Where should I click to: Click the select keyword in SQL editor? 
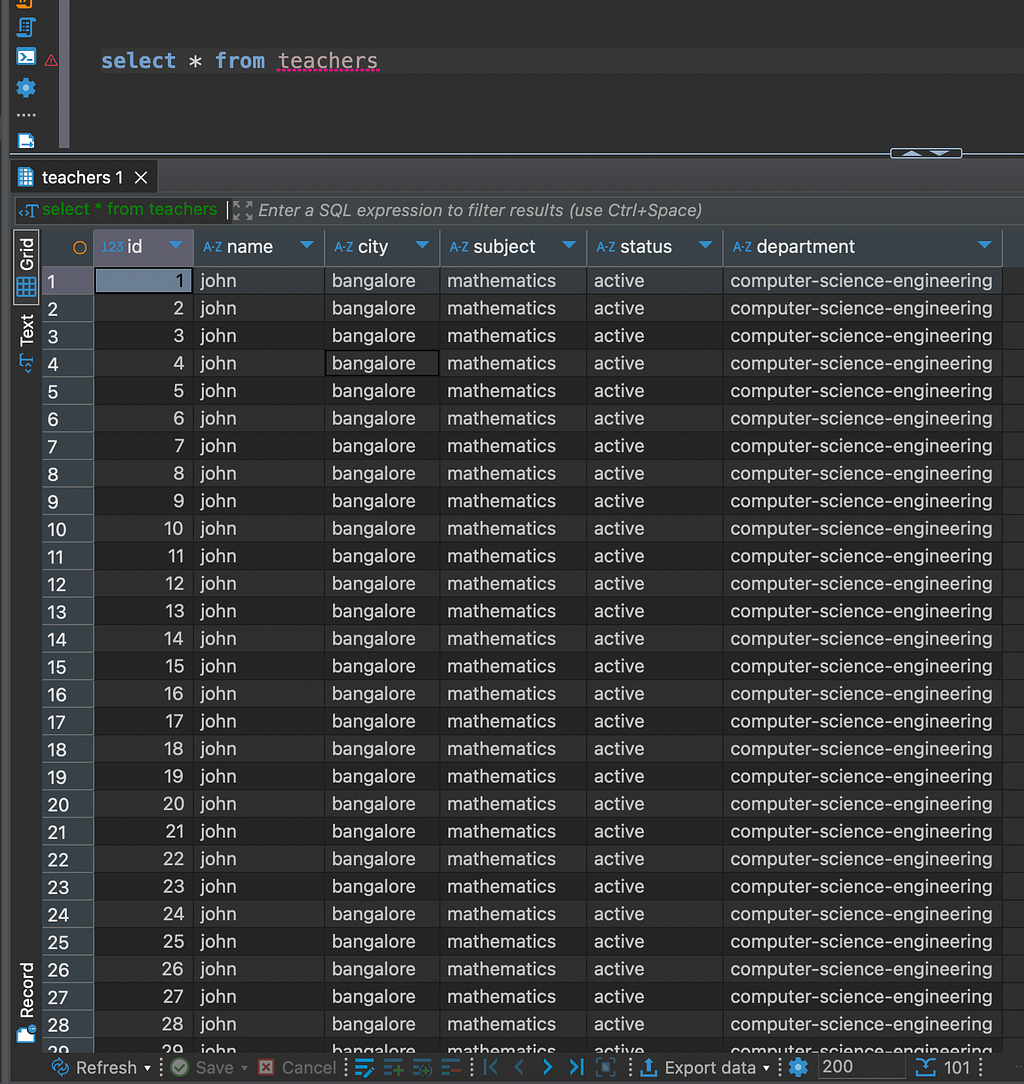138,61
